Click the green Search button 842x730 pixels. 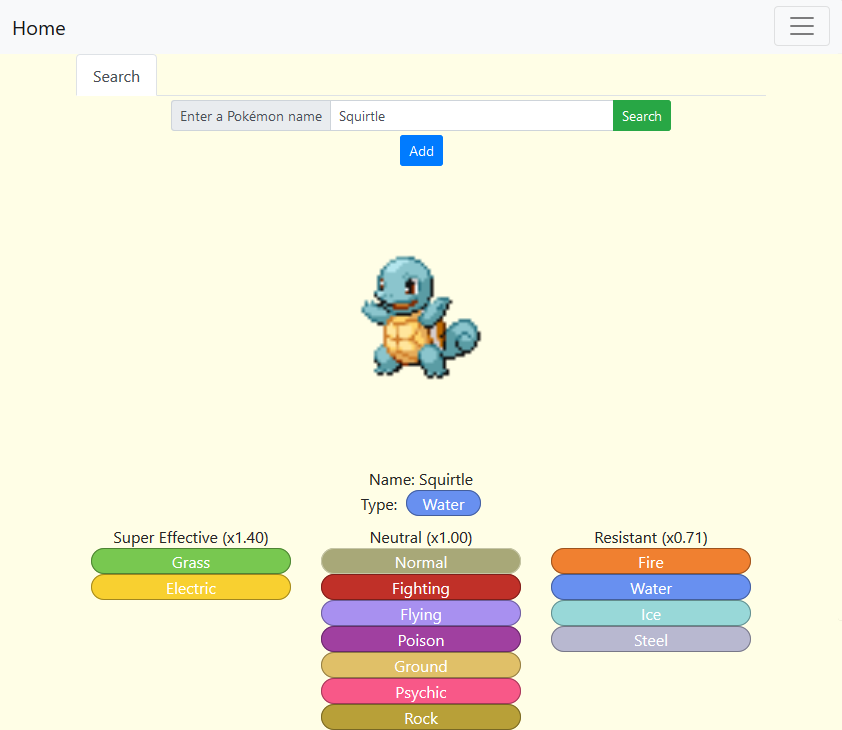[x=642, y=115]
